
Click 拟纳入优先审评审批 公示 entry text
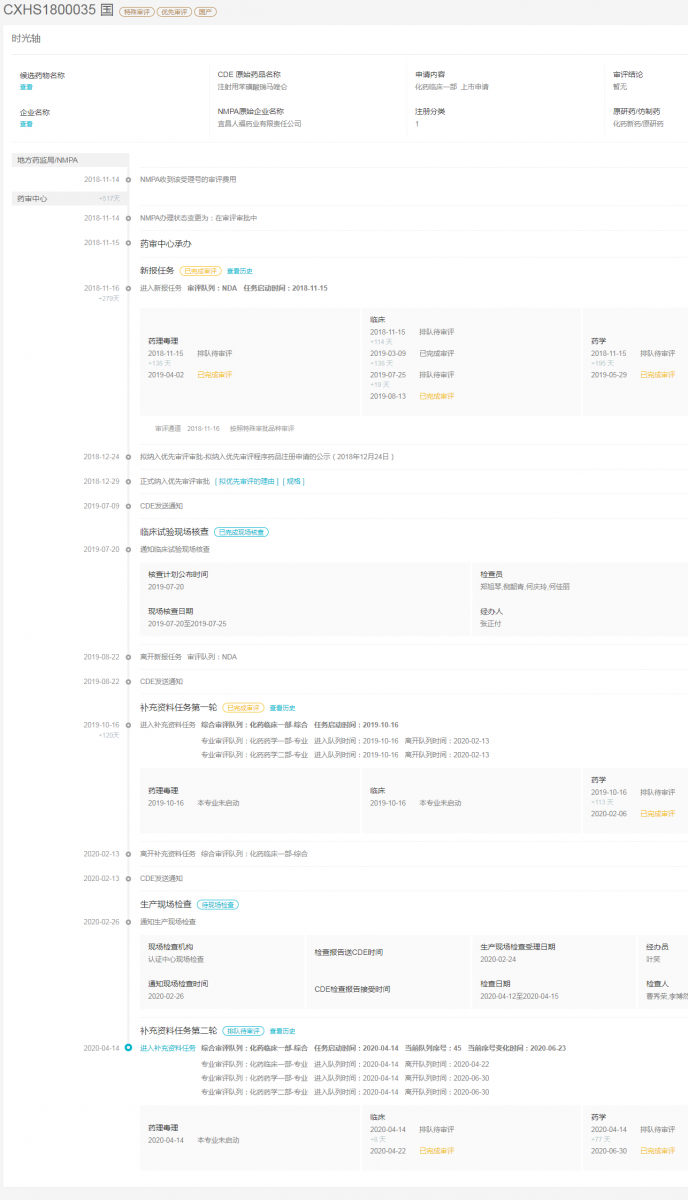click(267, 457)
